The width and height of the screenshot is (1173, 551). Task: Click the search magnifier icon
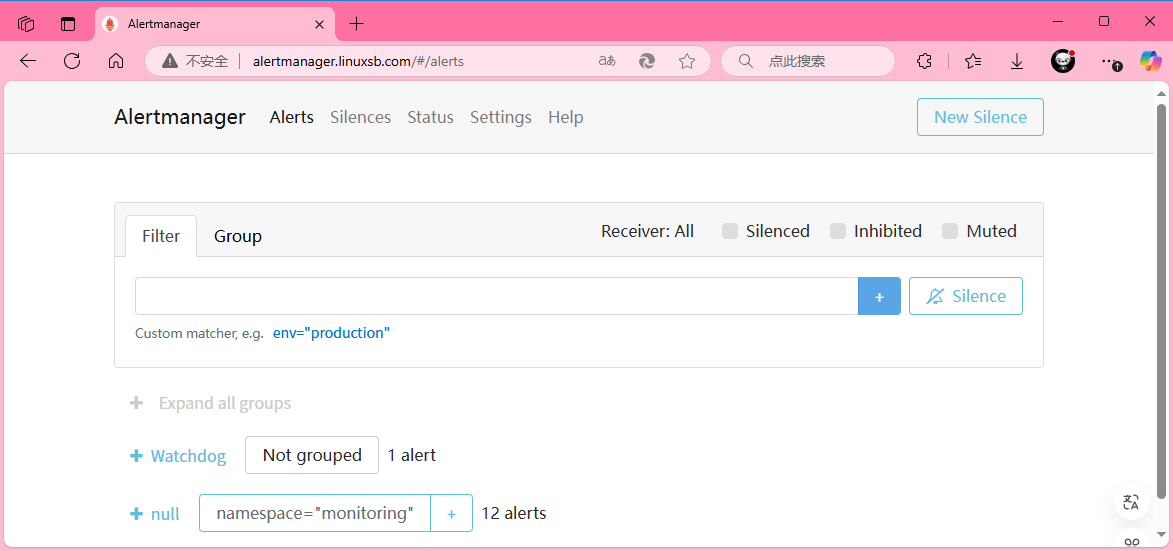pyautogui.click(x=745, y=61)
